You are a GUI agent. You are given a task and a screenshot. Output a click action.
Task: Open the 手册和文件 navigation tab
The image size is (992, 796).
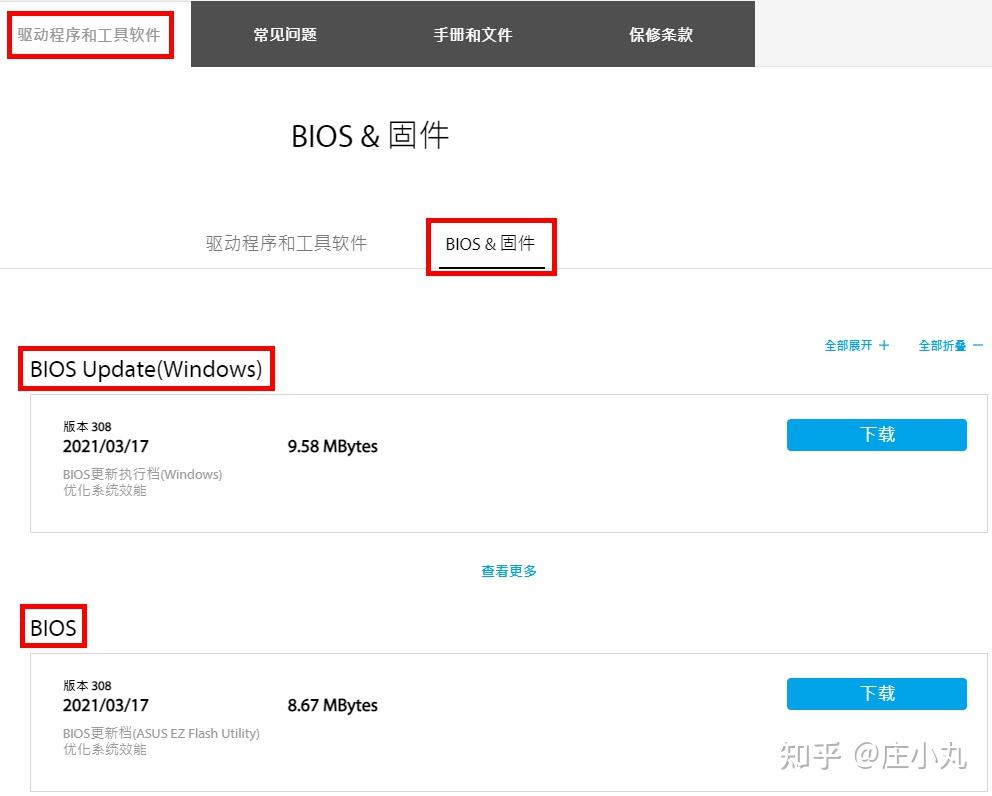pyautogui.click(x=472, y=33)
